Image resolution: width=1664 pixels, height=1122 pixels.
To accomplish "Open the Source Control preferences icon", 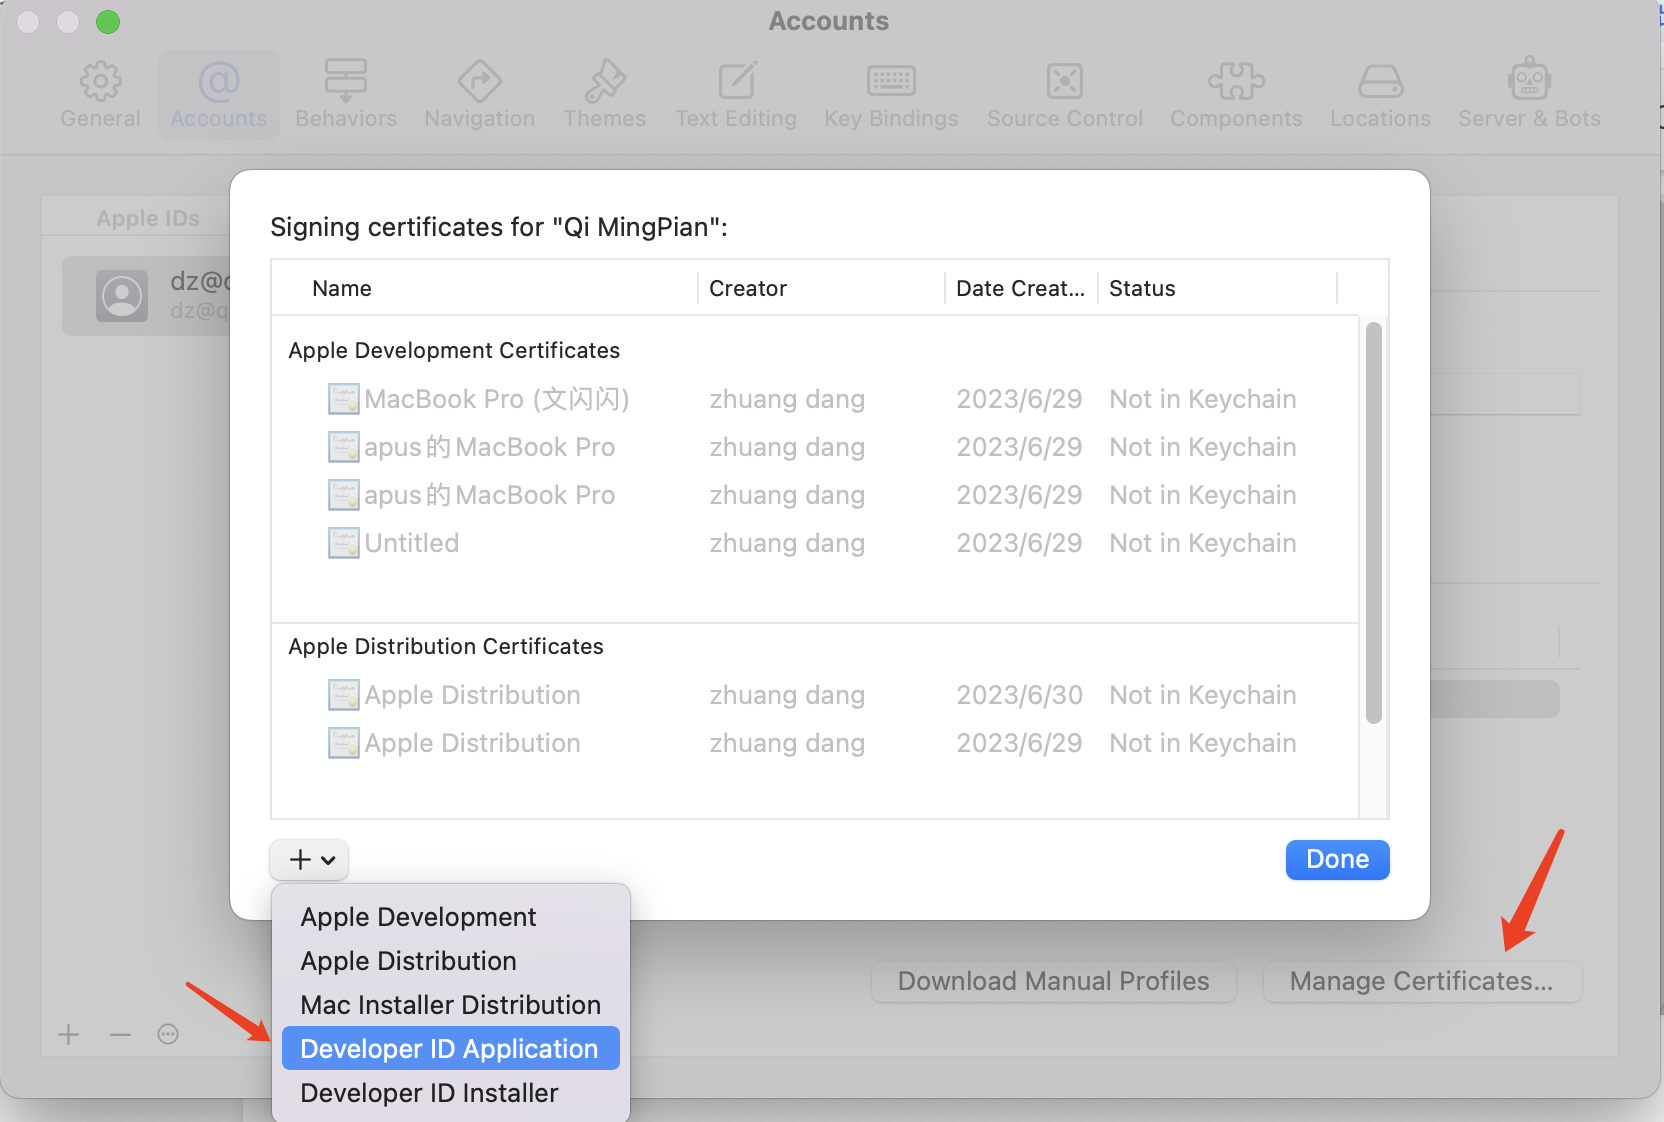I will tap(1065, 81).
